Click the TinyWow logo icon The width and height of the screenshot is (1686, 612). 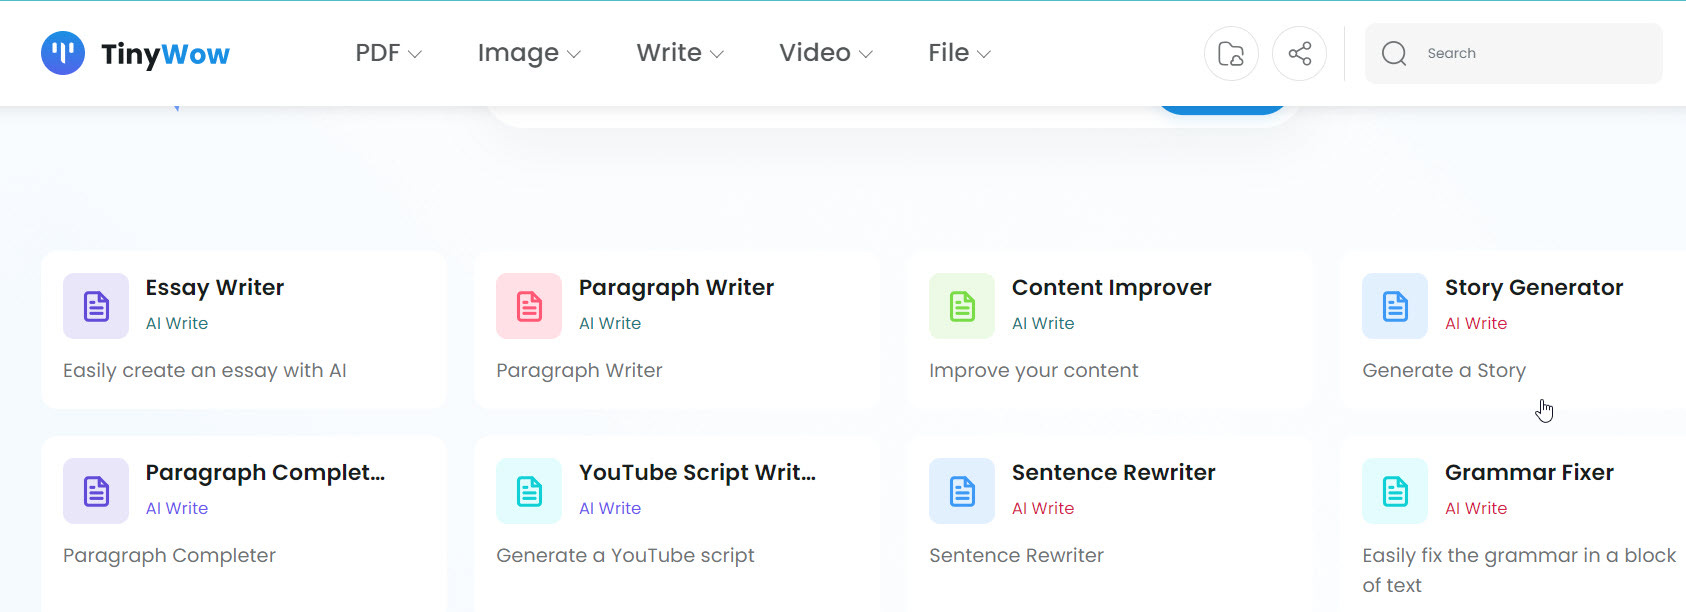click(62, 53)
